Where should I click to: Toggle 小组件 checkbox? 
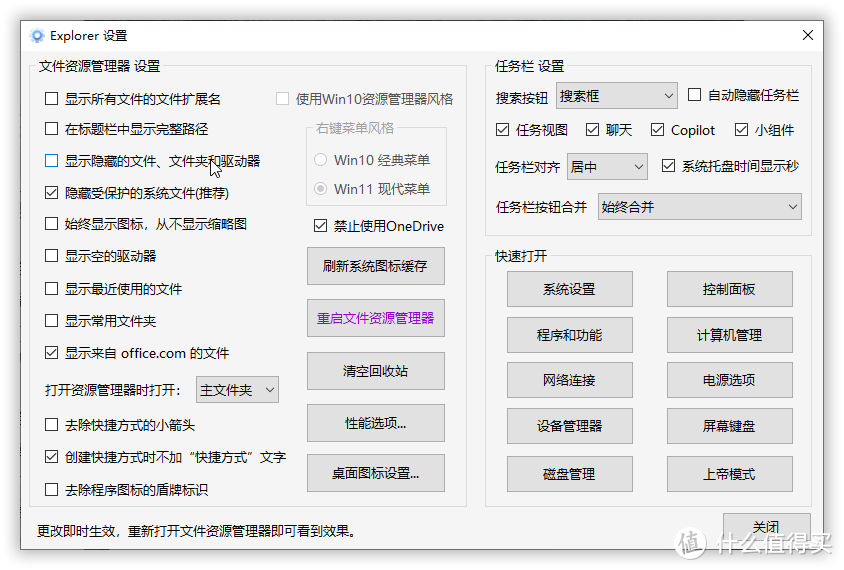(742, 130)
